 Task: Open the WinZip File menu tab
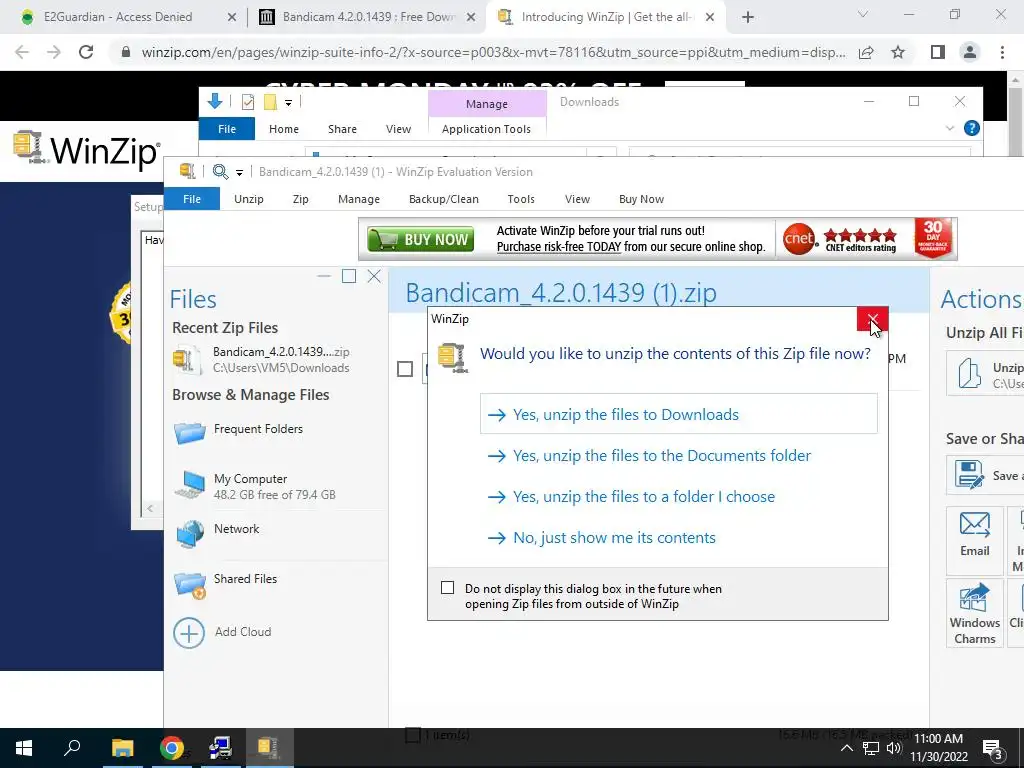tap(192, 199)
